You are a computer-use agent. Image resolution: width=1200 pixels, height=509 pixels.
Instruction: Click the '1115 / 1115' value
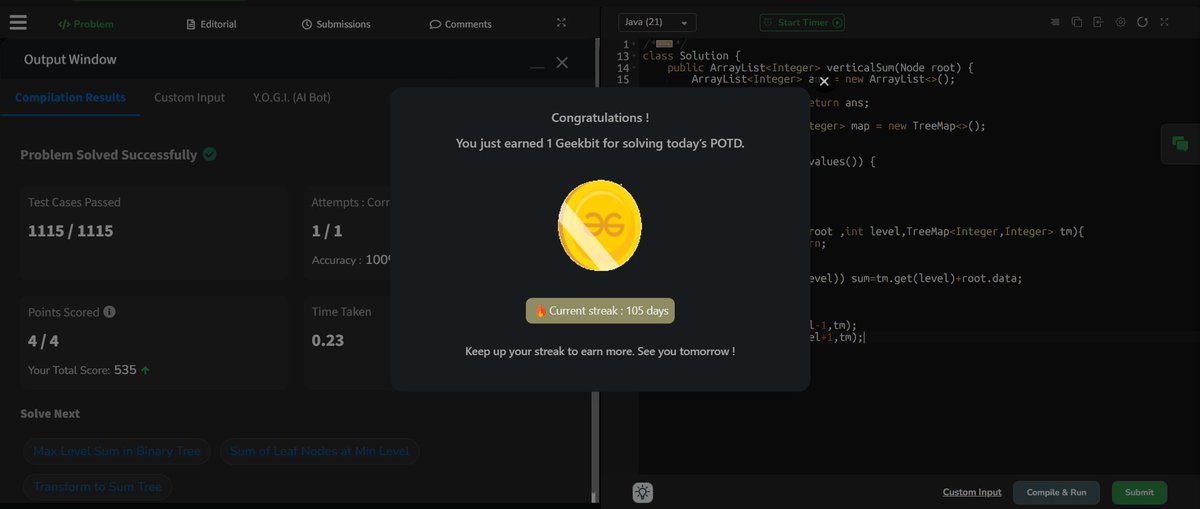coord(70,231)
